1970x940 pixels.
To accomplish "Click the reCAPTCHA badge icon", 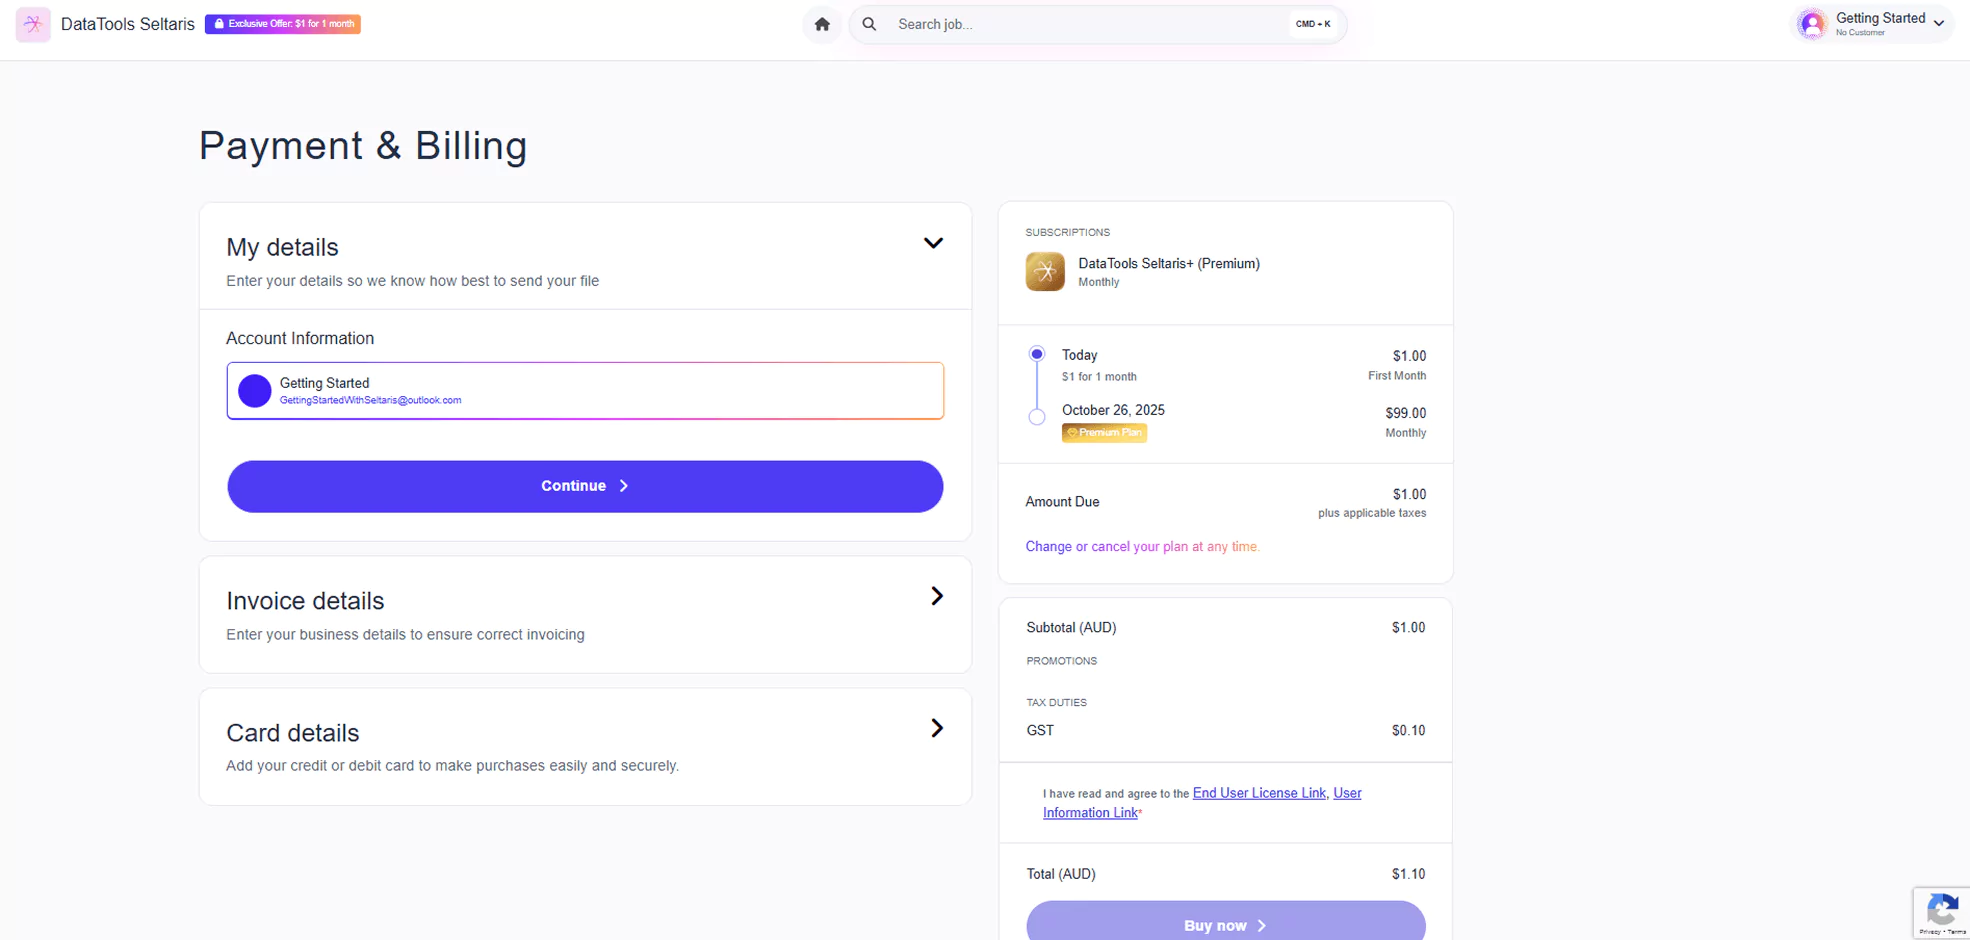I will (x=1941, y=912).
